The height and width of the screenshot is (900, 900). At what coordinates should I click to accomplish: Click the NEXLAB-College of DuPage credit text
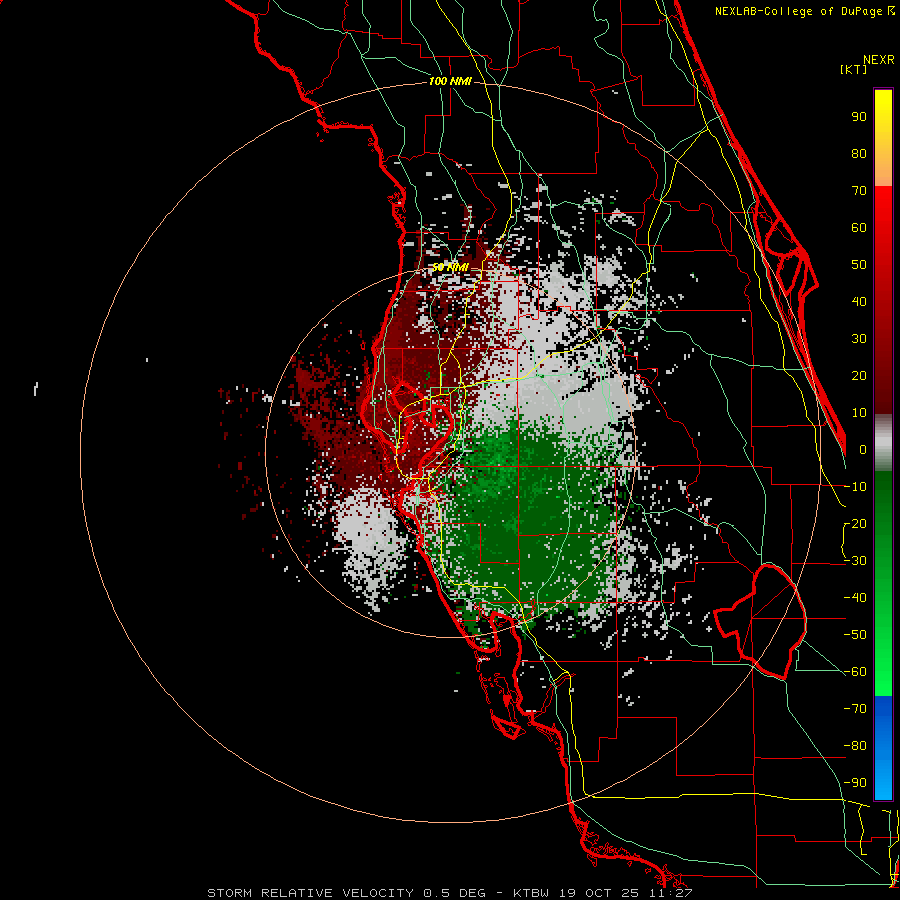[x=804, y=11]
